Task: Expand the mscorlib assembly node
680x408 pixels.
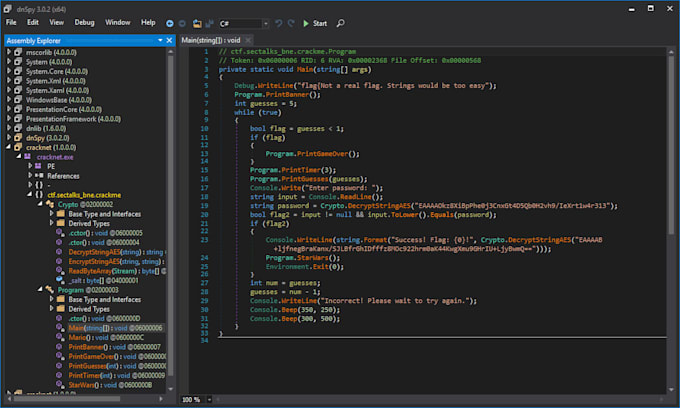Action: pyautogui.click(x=8, y=52)
